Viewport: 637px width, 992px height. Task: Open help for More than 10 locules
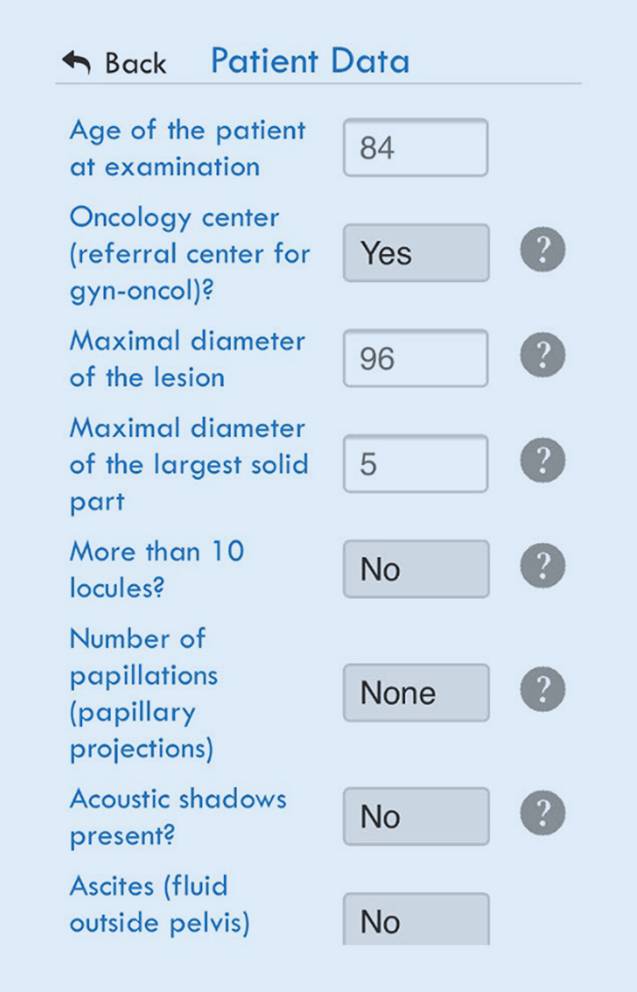click(542, 566)
